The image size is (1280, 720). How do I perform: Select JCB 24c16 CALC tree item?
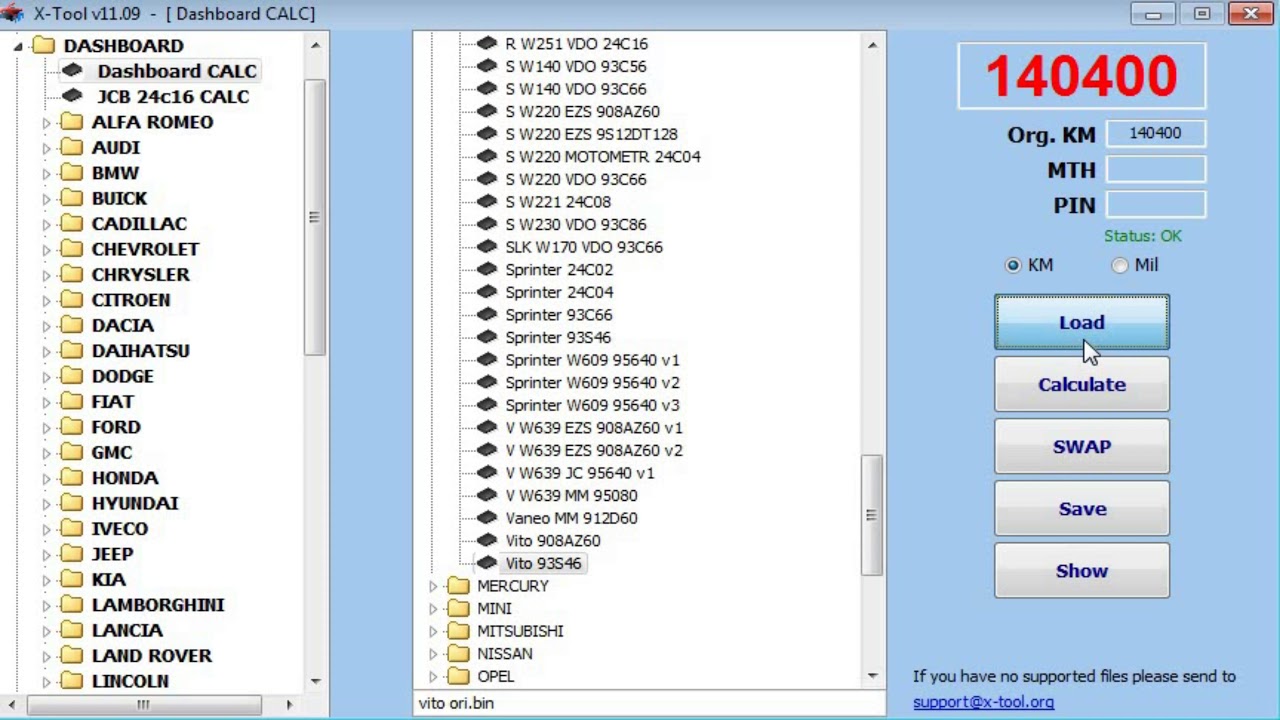click(173, 96)
